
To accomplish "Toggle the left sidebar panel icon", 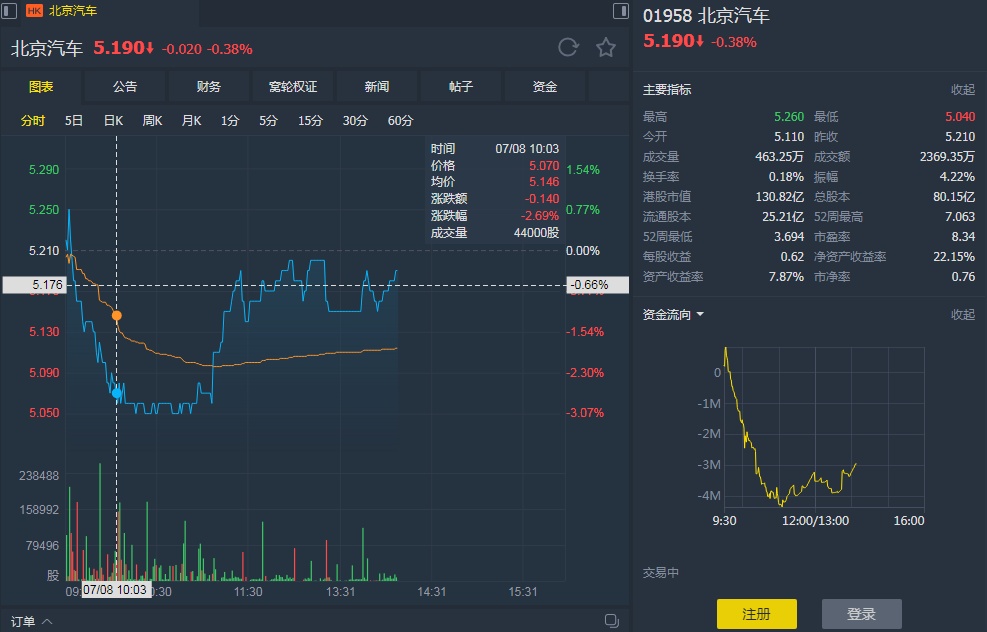I will coord(9,11).
